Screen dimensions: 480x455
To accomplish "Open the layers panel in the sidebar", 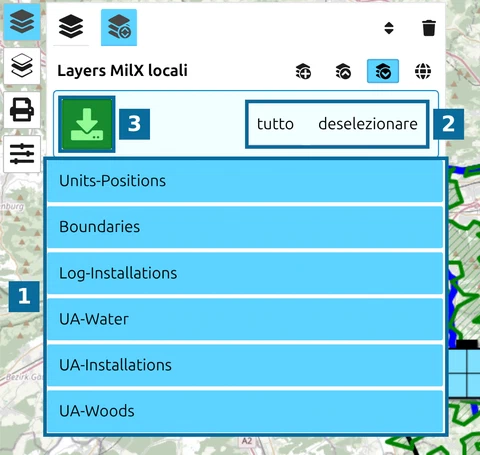I will 22,22.
